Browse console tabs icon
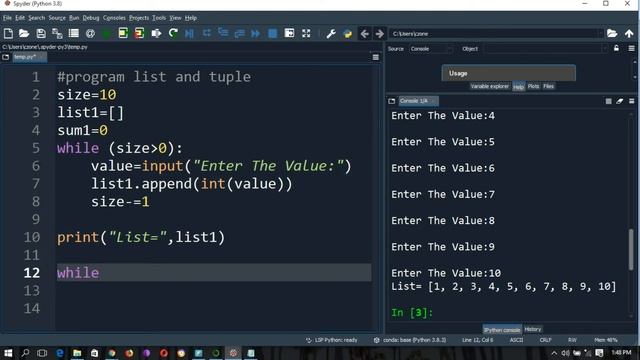The height and width of the screenshot is (360, 640). pyautogui.click(x=392, y=101)
